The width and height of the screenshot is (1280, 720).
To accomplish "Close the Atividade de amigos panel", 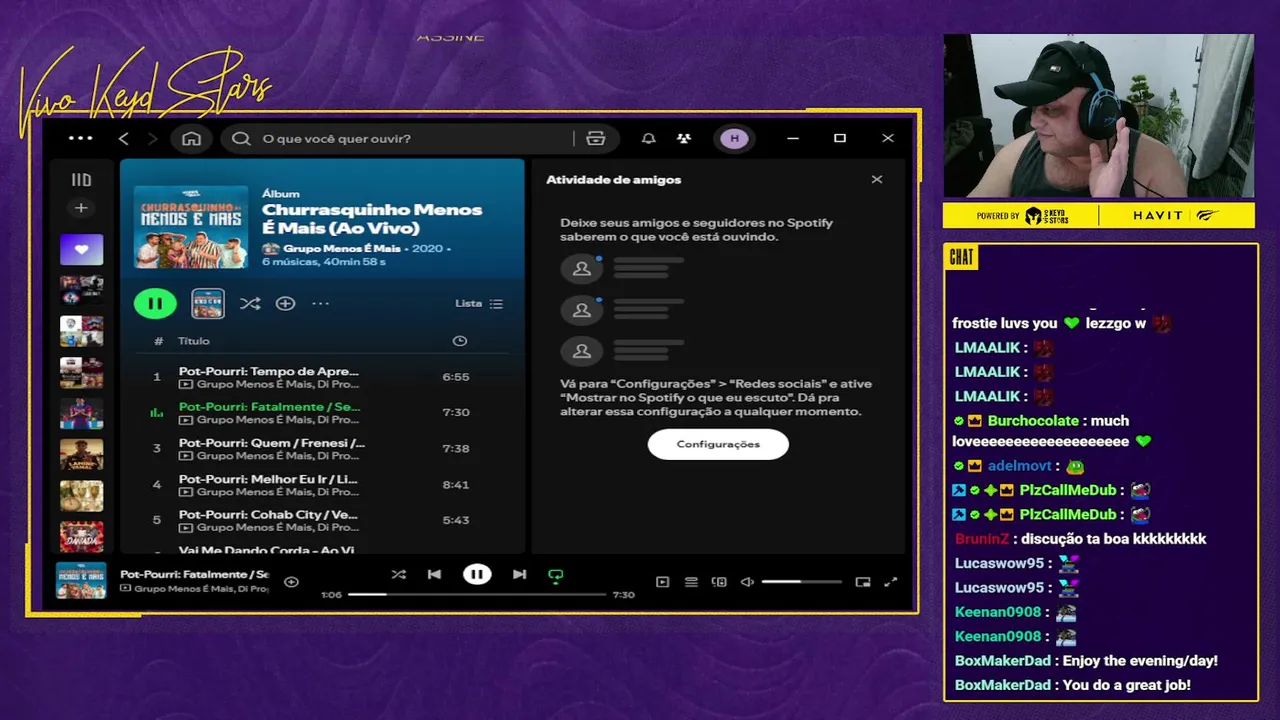I will point(877,179).
